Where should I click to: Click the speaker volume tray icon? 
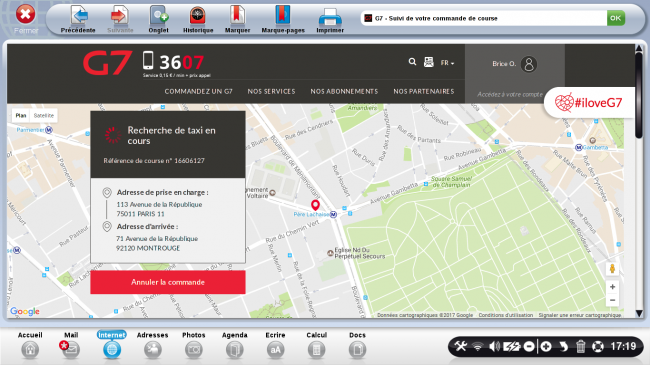point(494,346)
